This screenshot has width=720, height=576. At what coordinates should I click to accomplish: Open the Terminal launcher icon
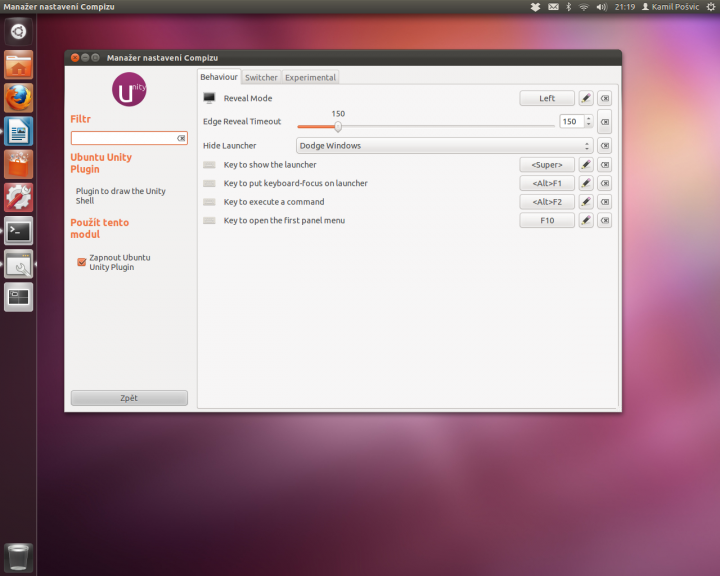[x=18, y=231]
